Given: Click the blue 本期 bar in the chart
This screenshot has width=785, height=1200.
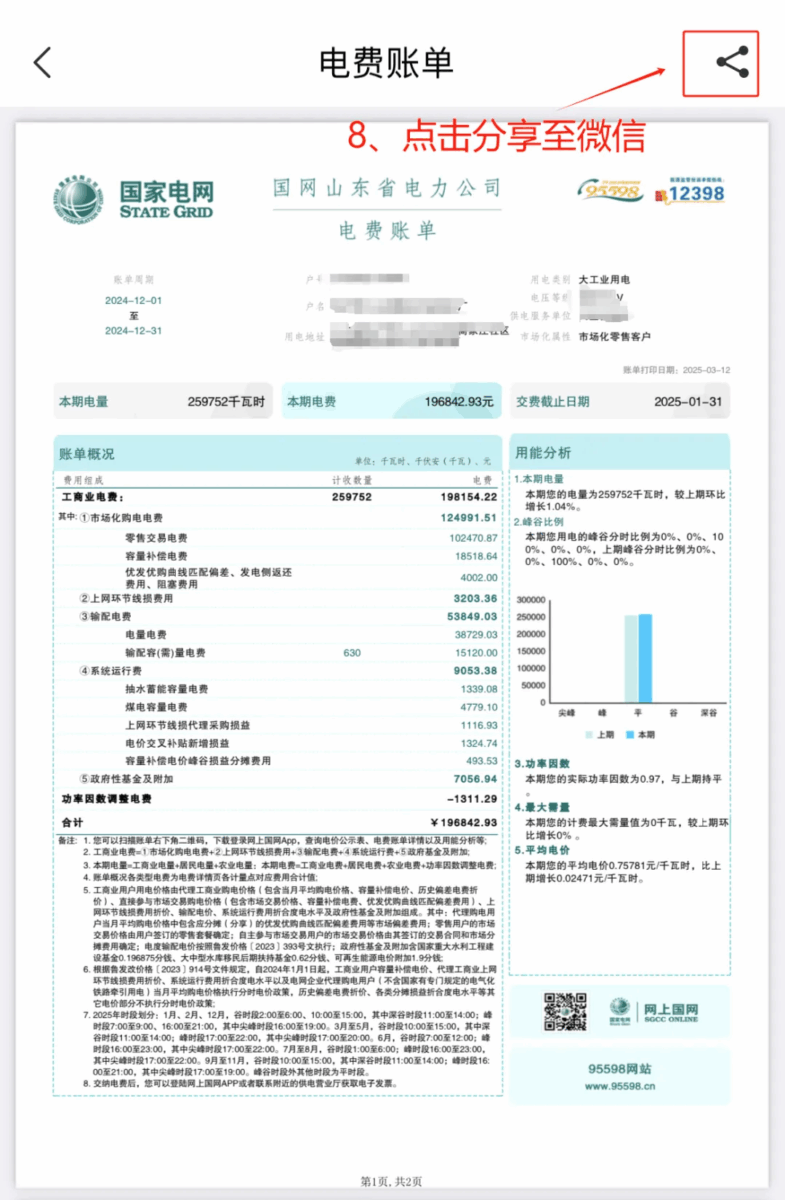Looking at the screenshot, I should [x=644, y=659].
